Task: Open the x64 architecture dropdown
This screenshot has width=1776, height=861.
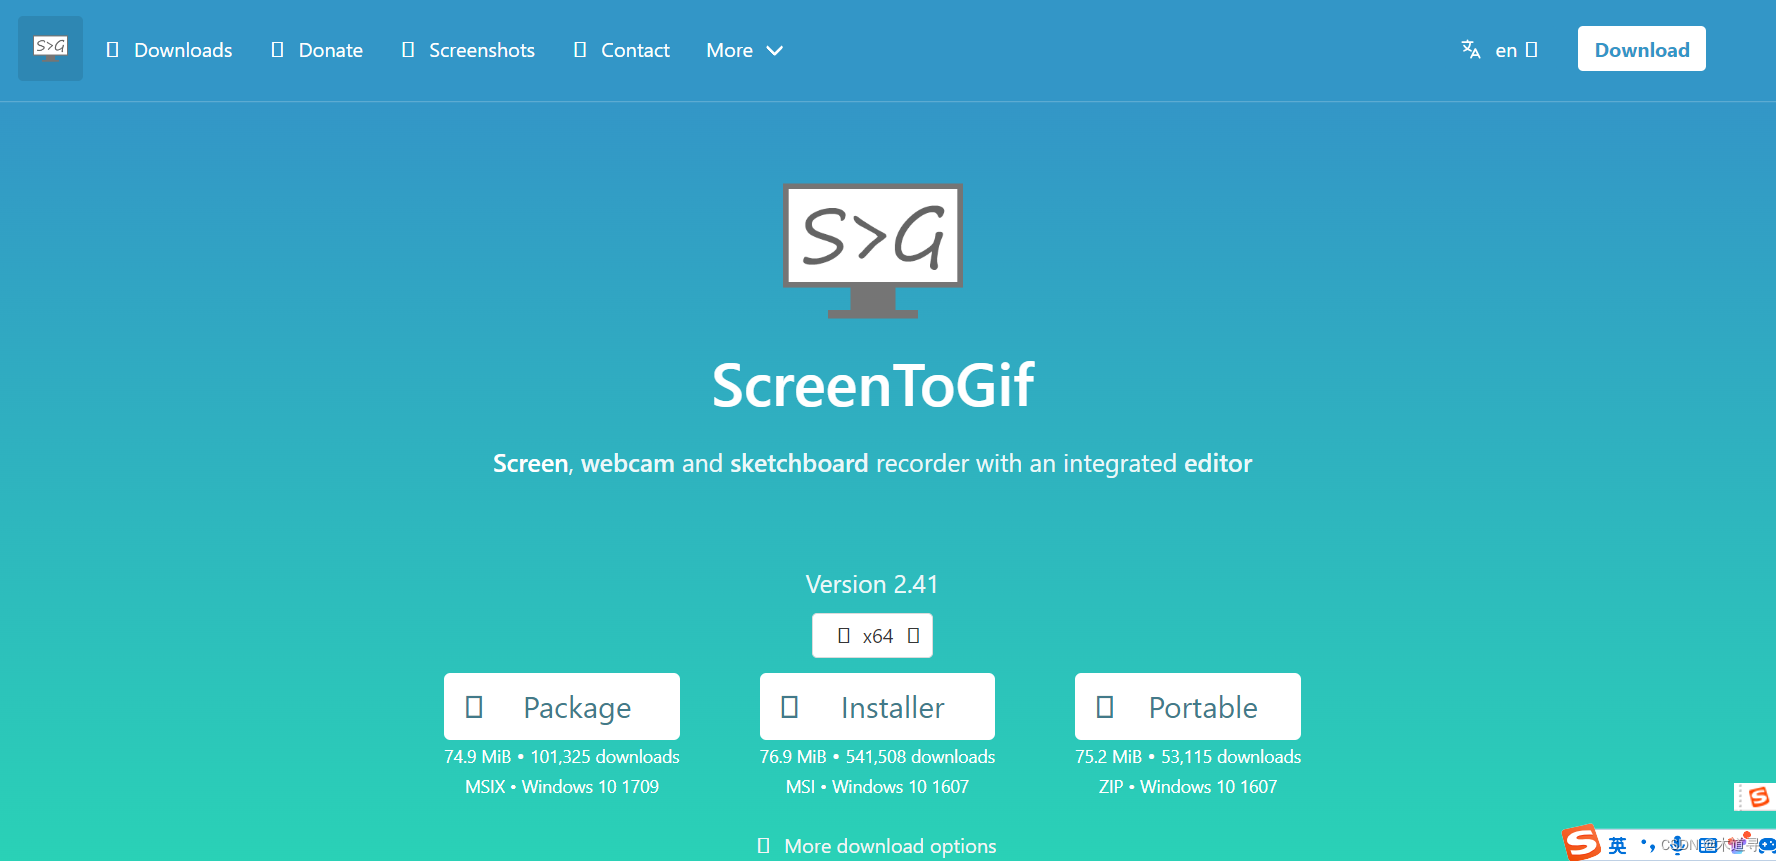Action: pyautogui.click(x=872, y=636)
